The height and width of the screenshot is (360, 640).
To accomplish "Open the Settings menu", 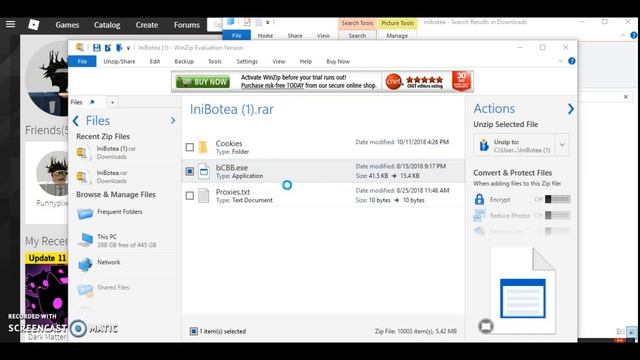I will 247,61.
